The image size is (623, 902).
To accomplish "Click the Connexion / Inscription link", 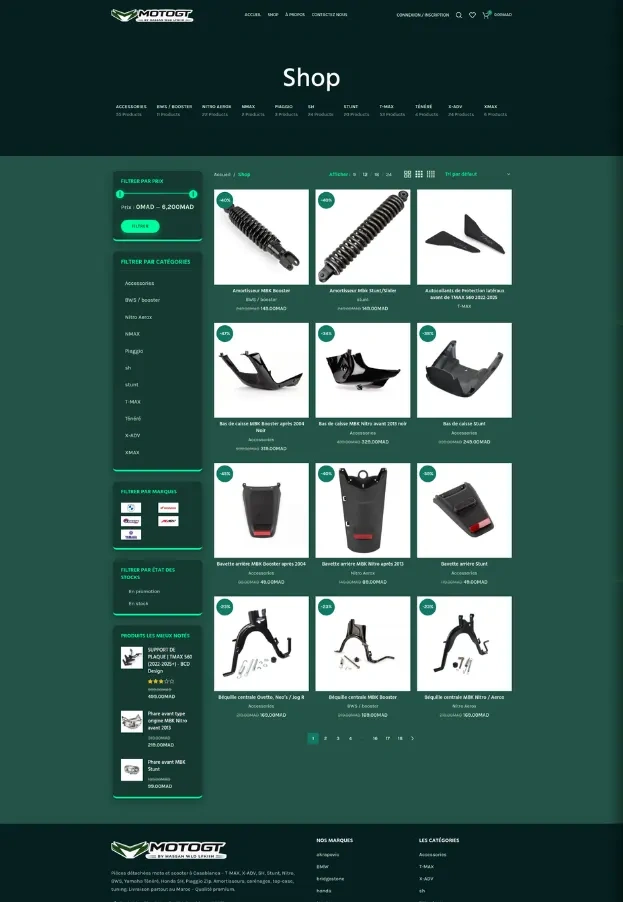I will [423, 15].
